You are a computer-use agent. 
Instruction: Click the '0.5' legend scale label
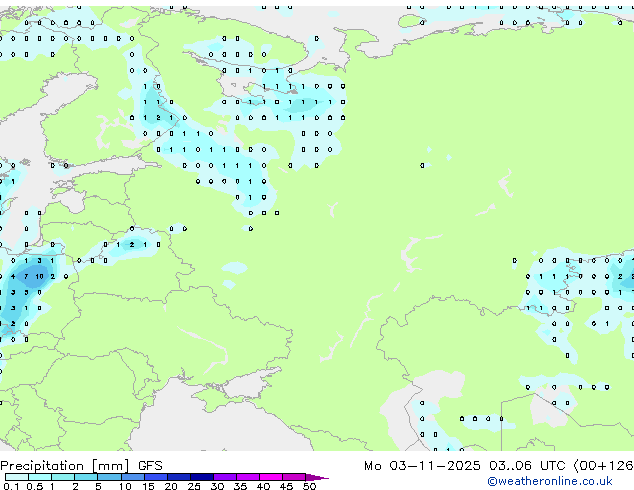[35, 486]
